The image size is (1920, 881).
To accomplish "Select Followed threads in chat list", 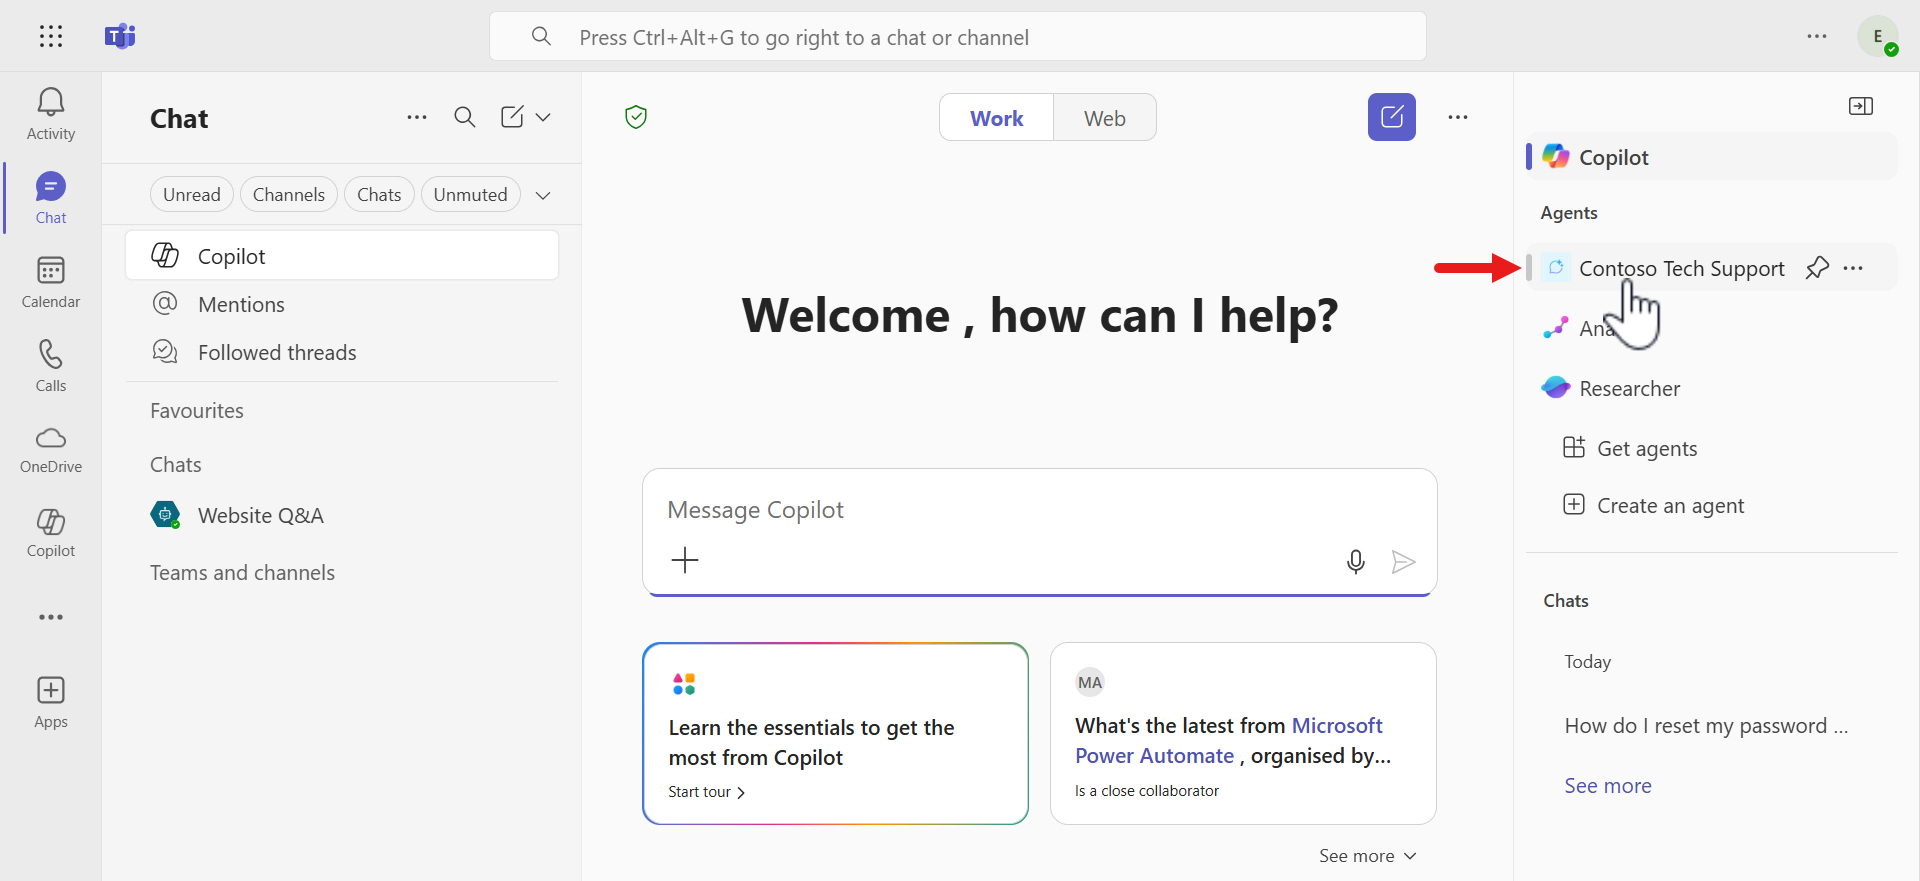I will point(277,353).
